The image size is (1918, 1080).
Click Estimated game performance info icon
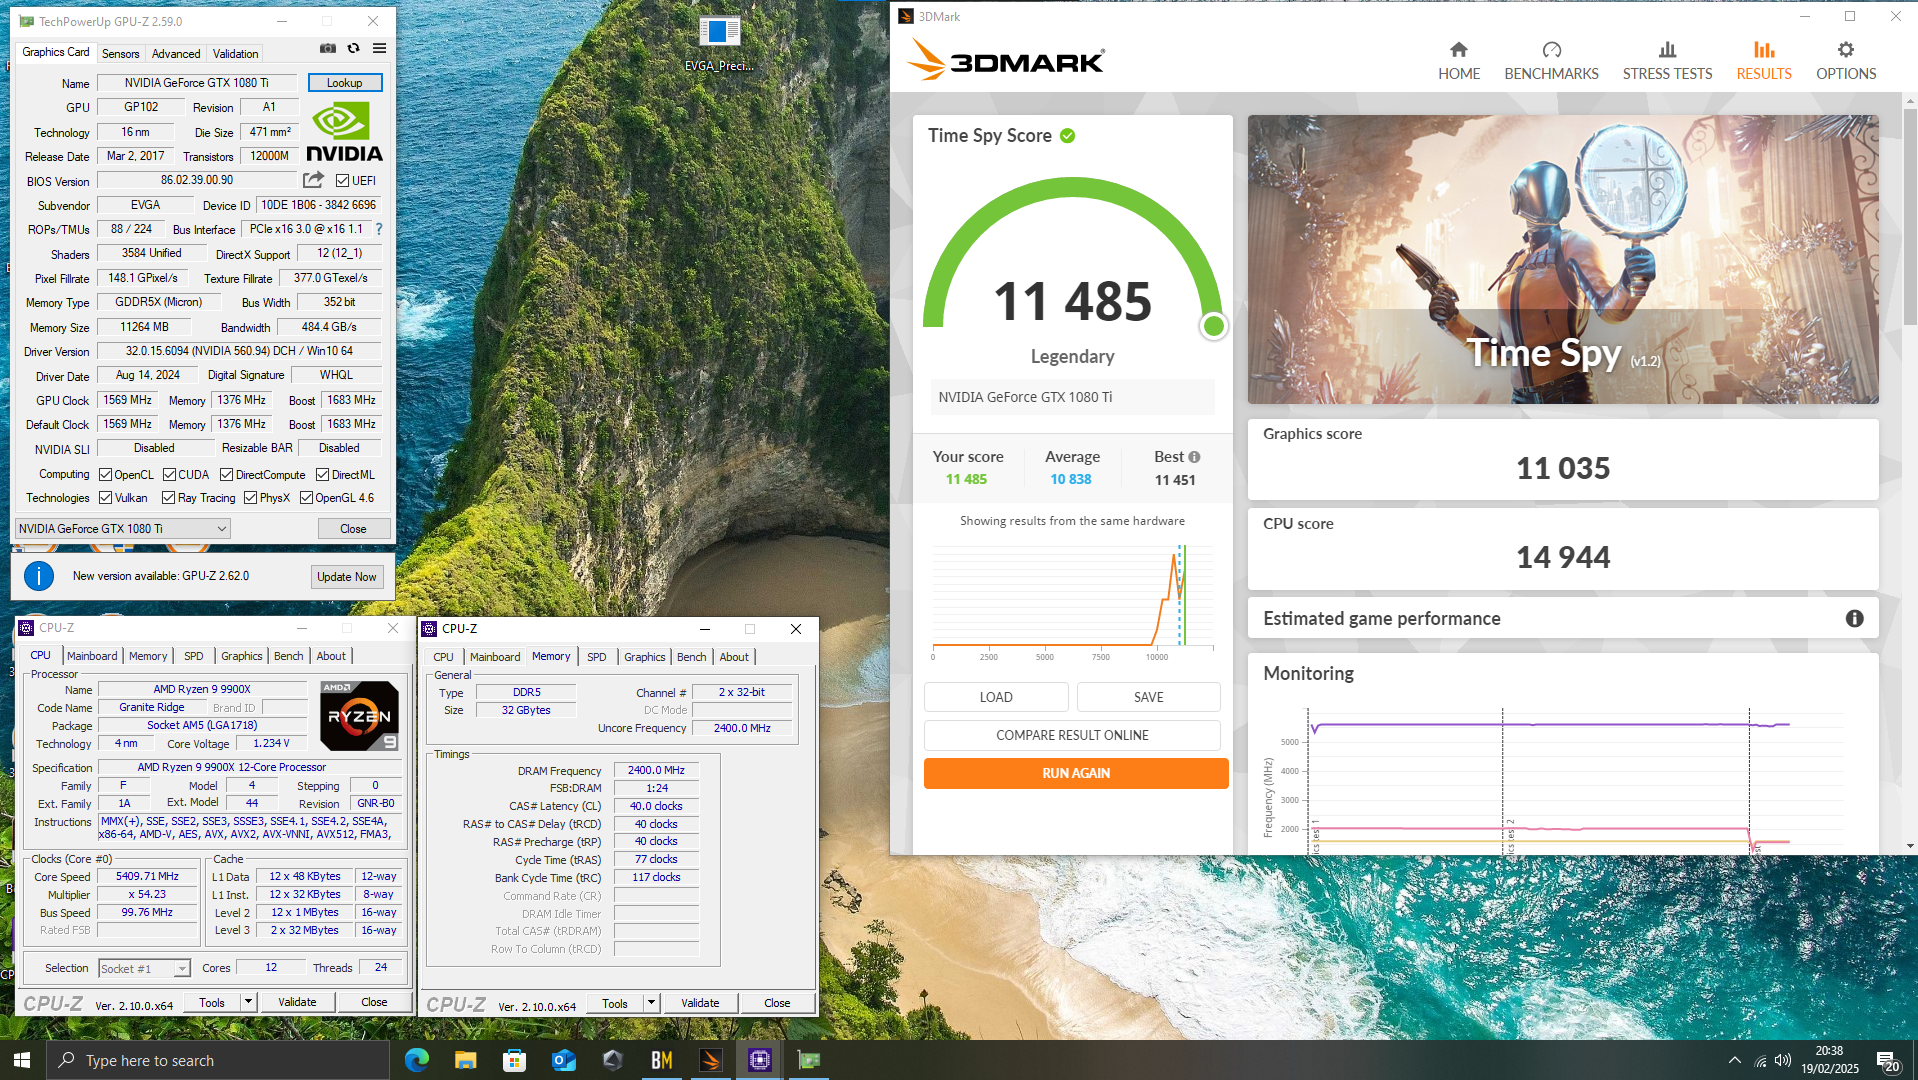1854,619
